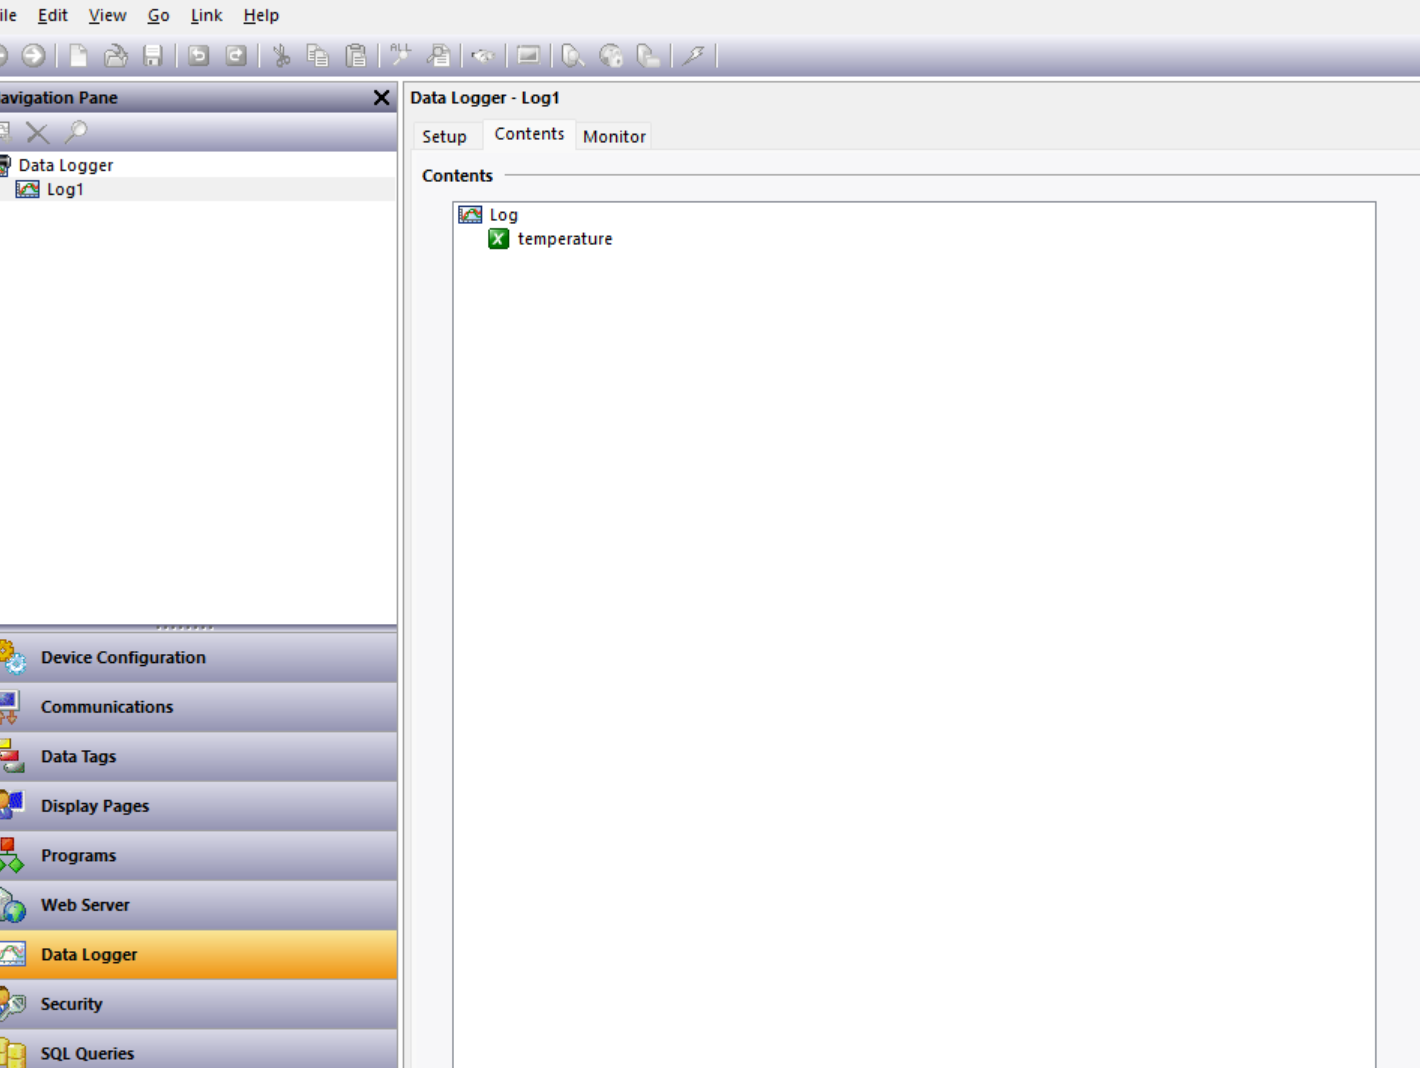The height and width of the screenshot is (1068, 1420).
Task: Select the Data Logger root tree node
Action: tap(65, 165)
